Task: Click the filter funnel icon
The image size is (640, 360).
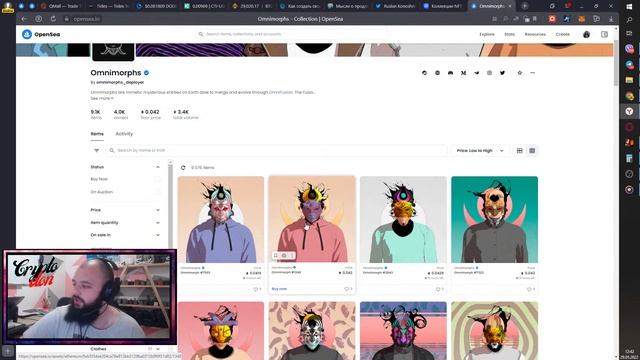Action: click(x=97, y=151)
